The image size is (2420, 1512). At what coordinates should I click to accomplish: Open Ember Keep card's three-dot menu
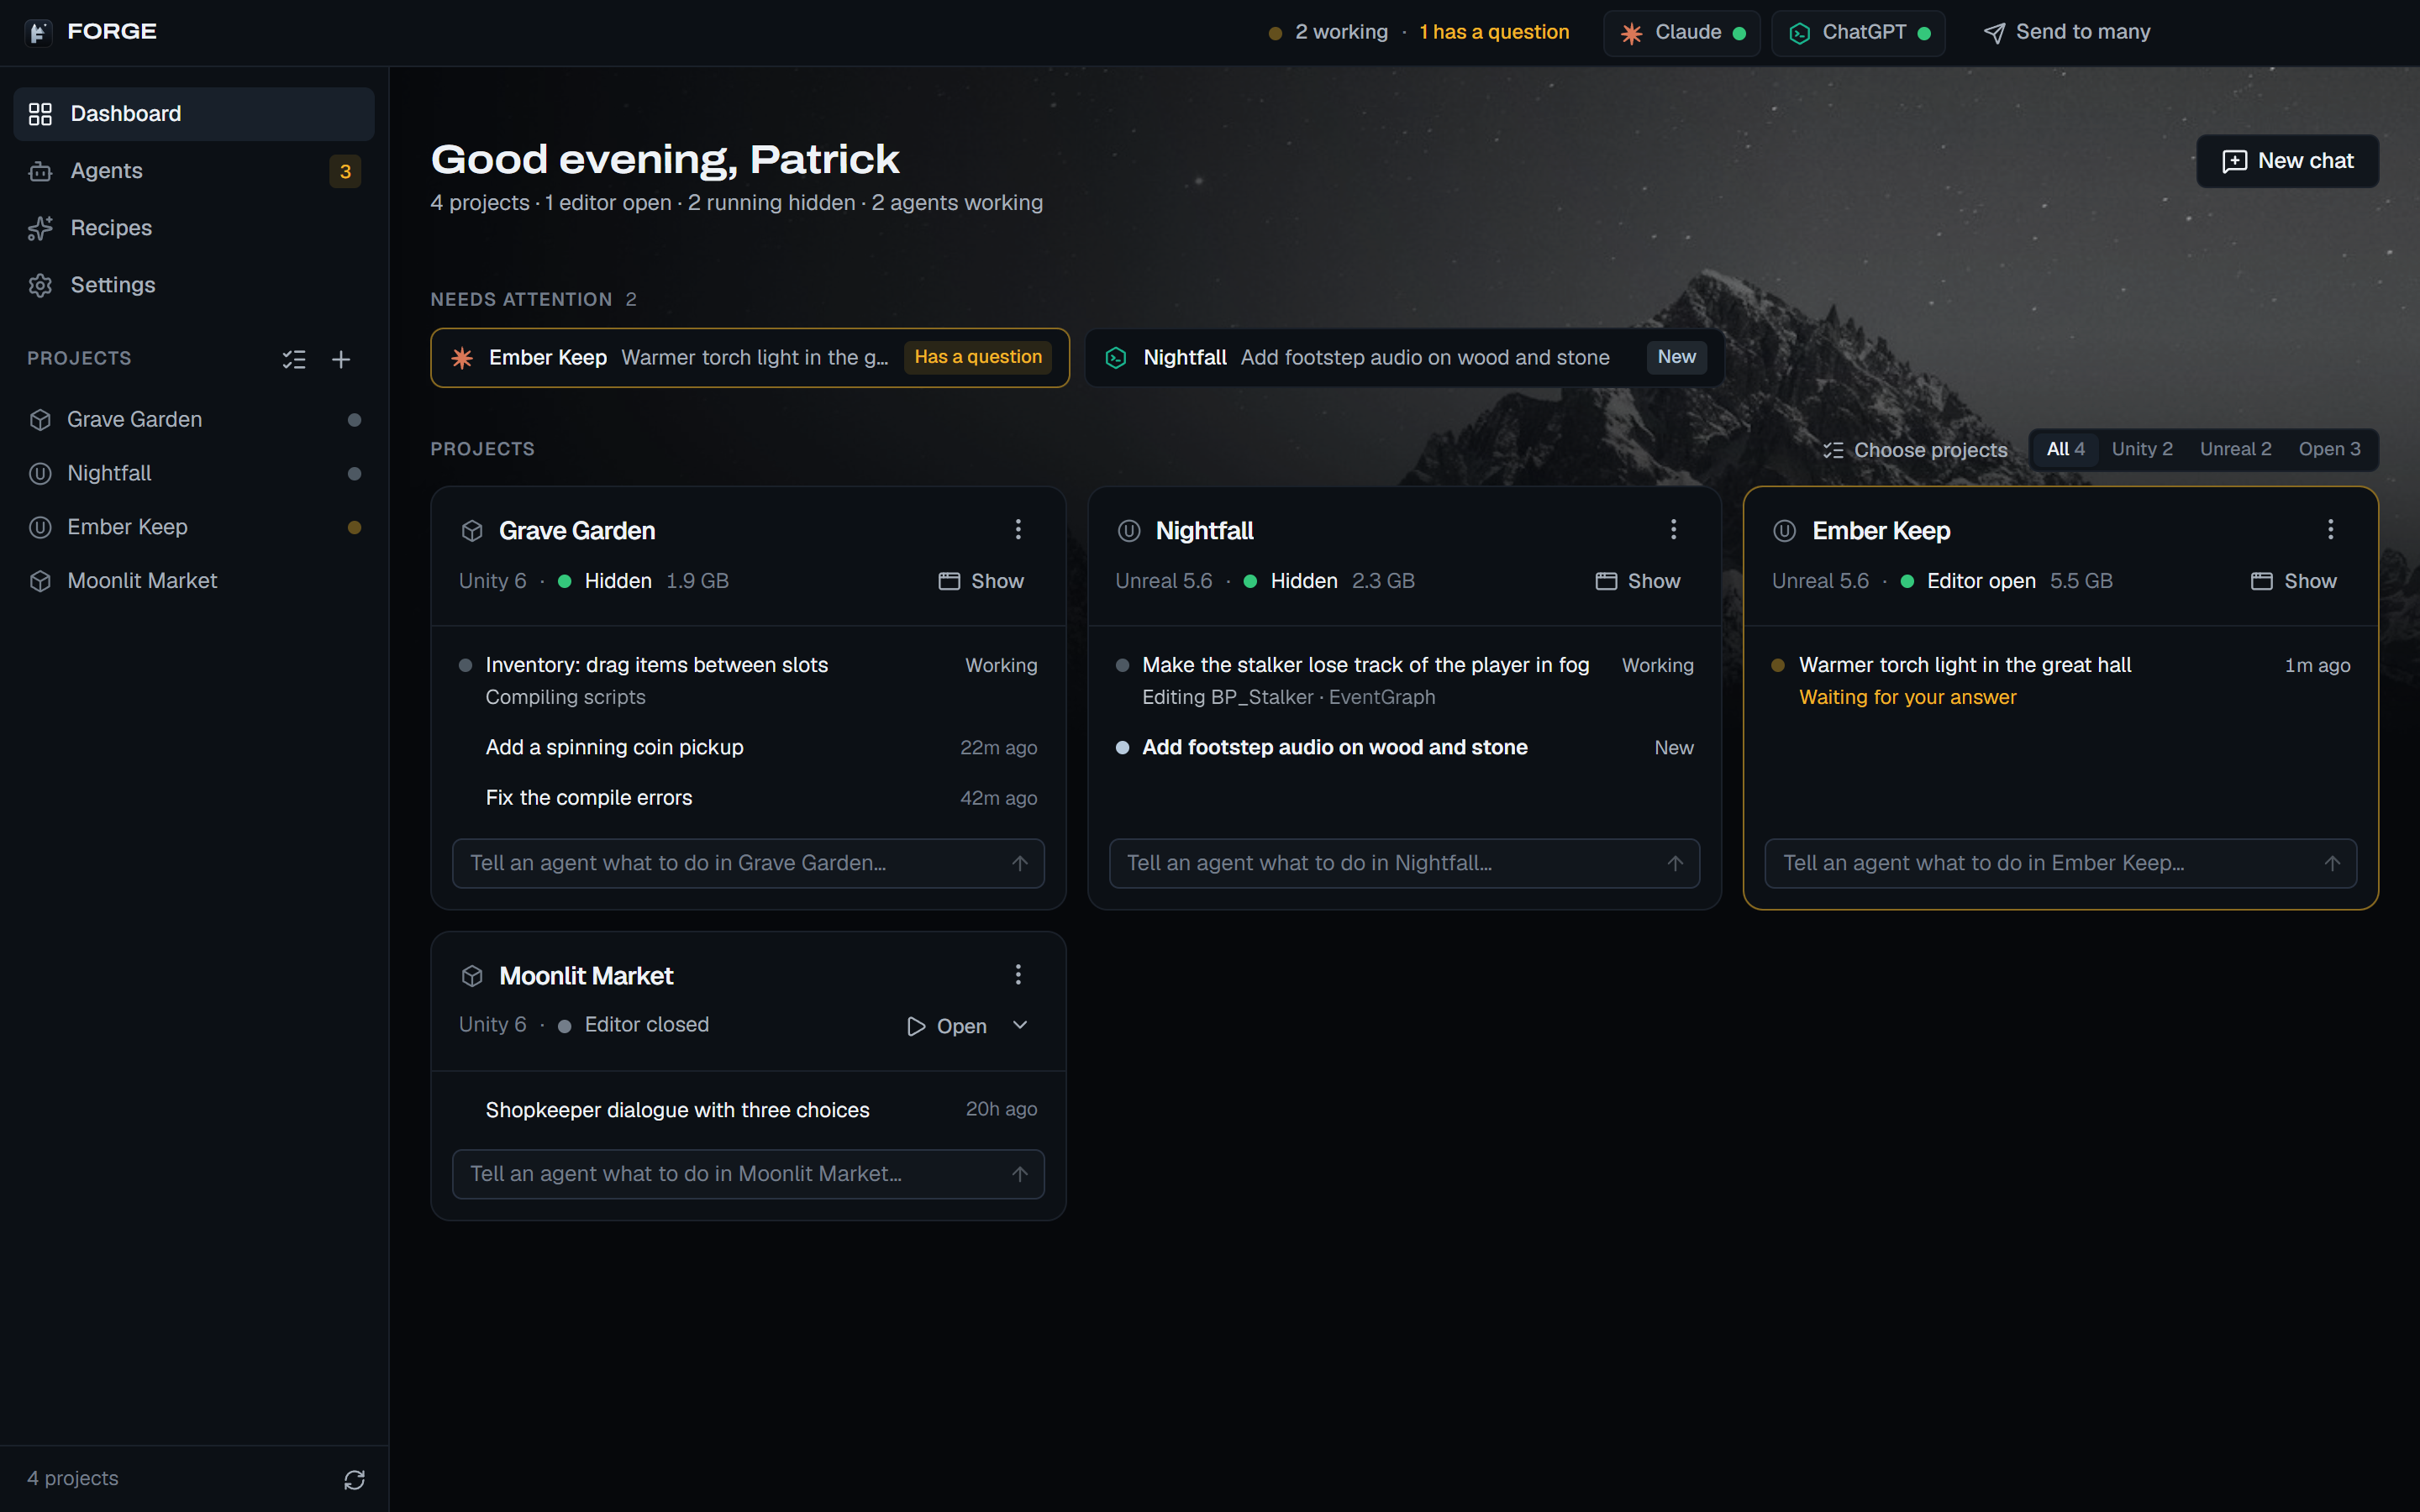[2330, 529]
